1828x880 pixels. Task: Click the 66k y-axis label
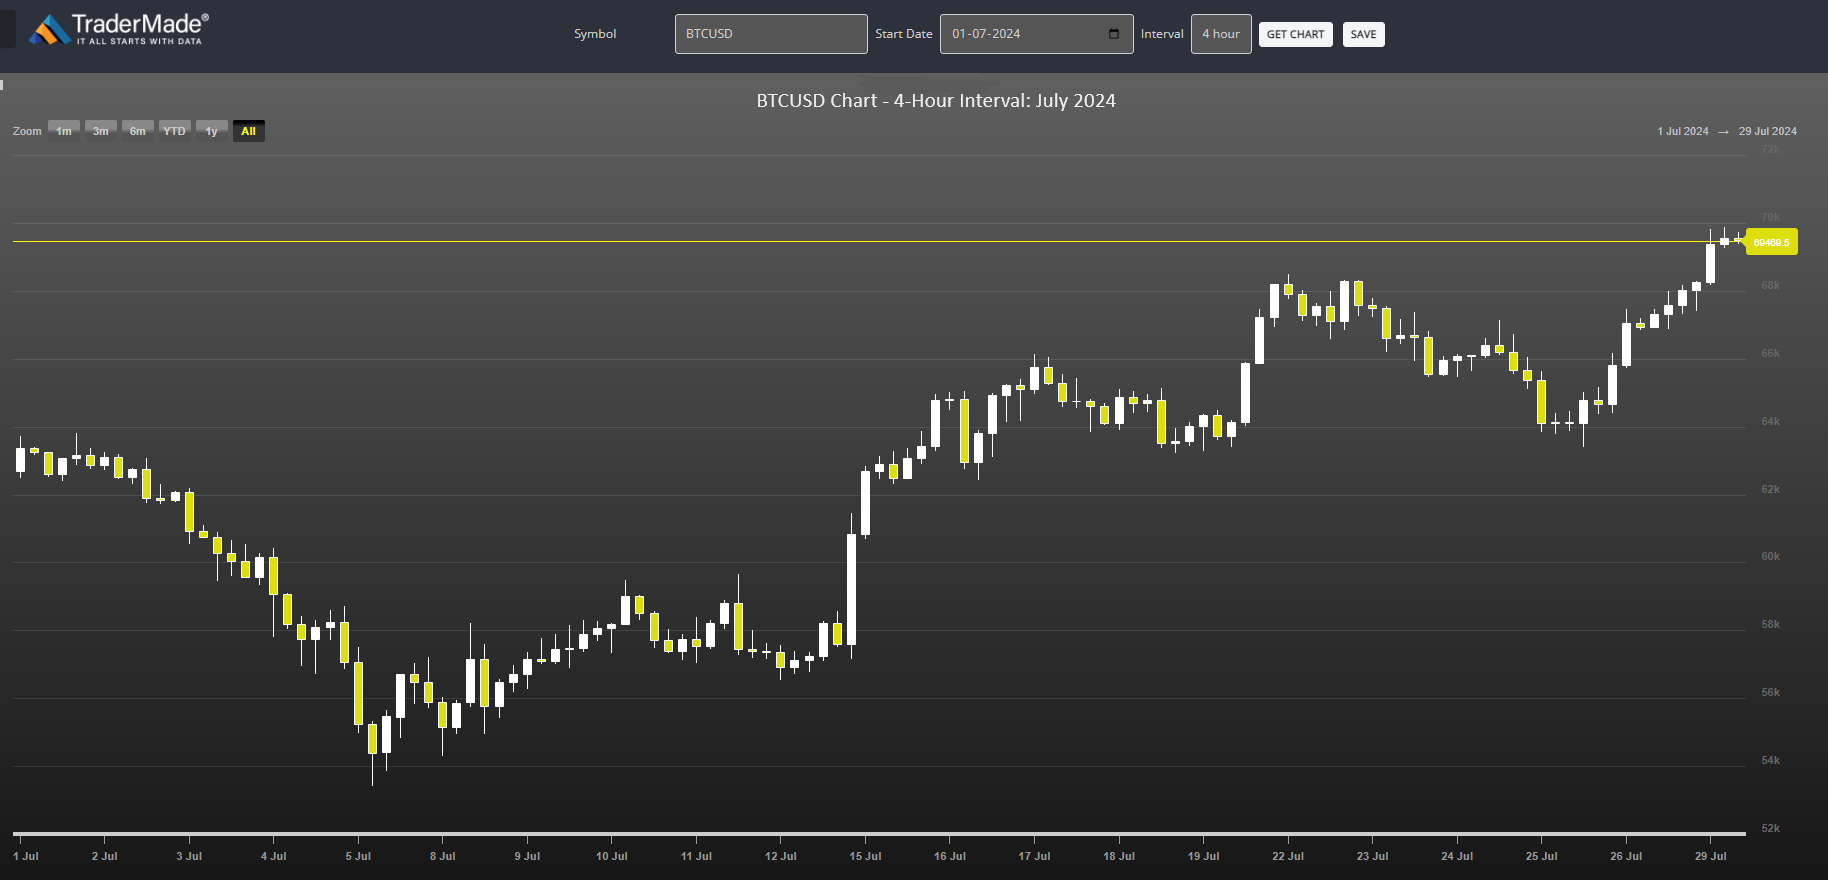pyautogui.click(x=1770, y=353)
